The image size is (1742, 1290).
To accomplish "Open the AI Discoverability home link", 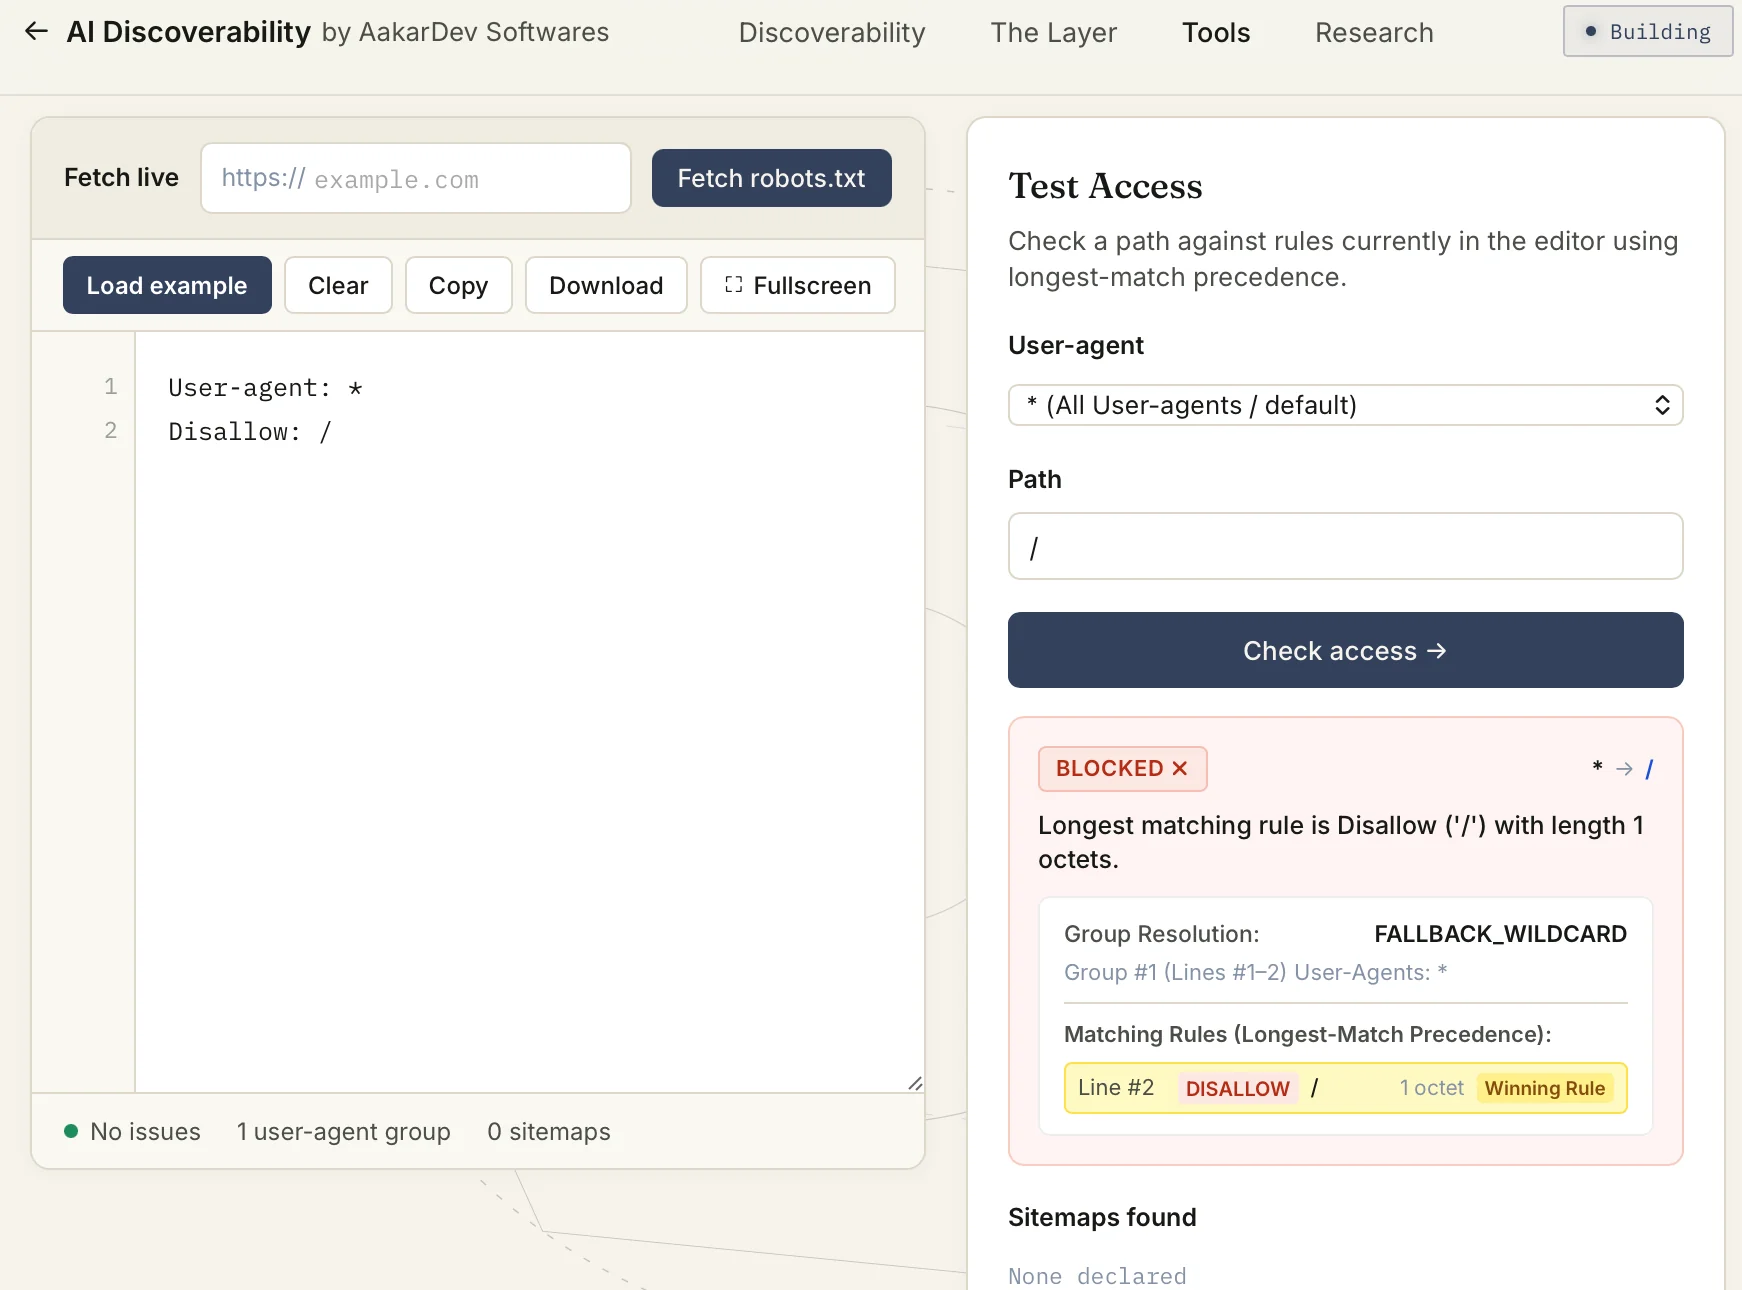I will click(188, 32).
